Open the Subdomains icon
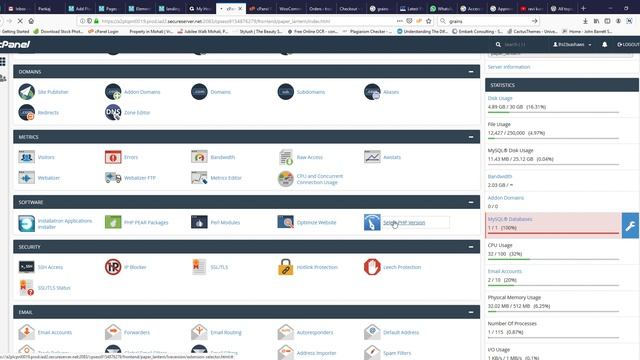This screenshot has width=640, height=360. pos(286,91)
